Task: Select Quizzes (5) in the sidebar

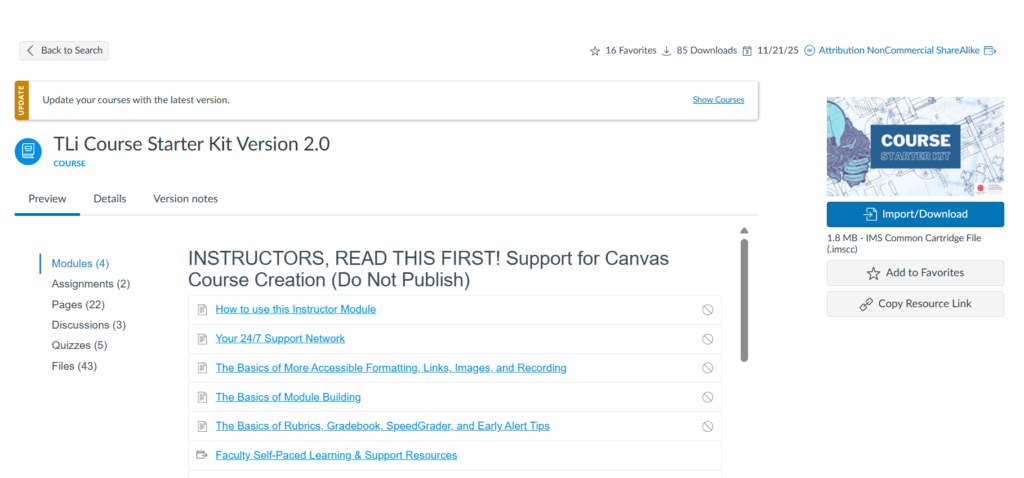Action: tap(79, 345)
